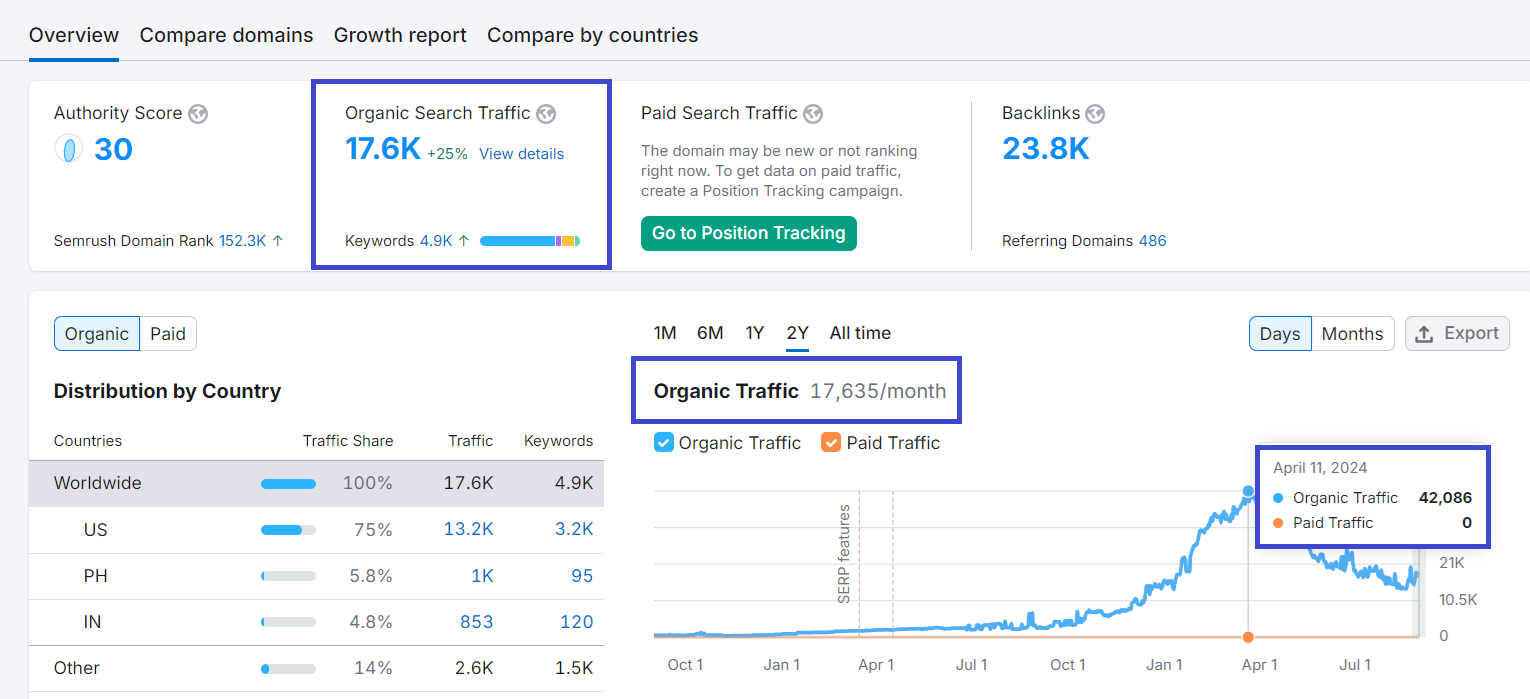Click the Authority Score oval badge icon
This screenshot has width=1530, height=699.
[68, 150]
